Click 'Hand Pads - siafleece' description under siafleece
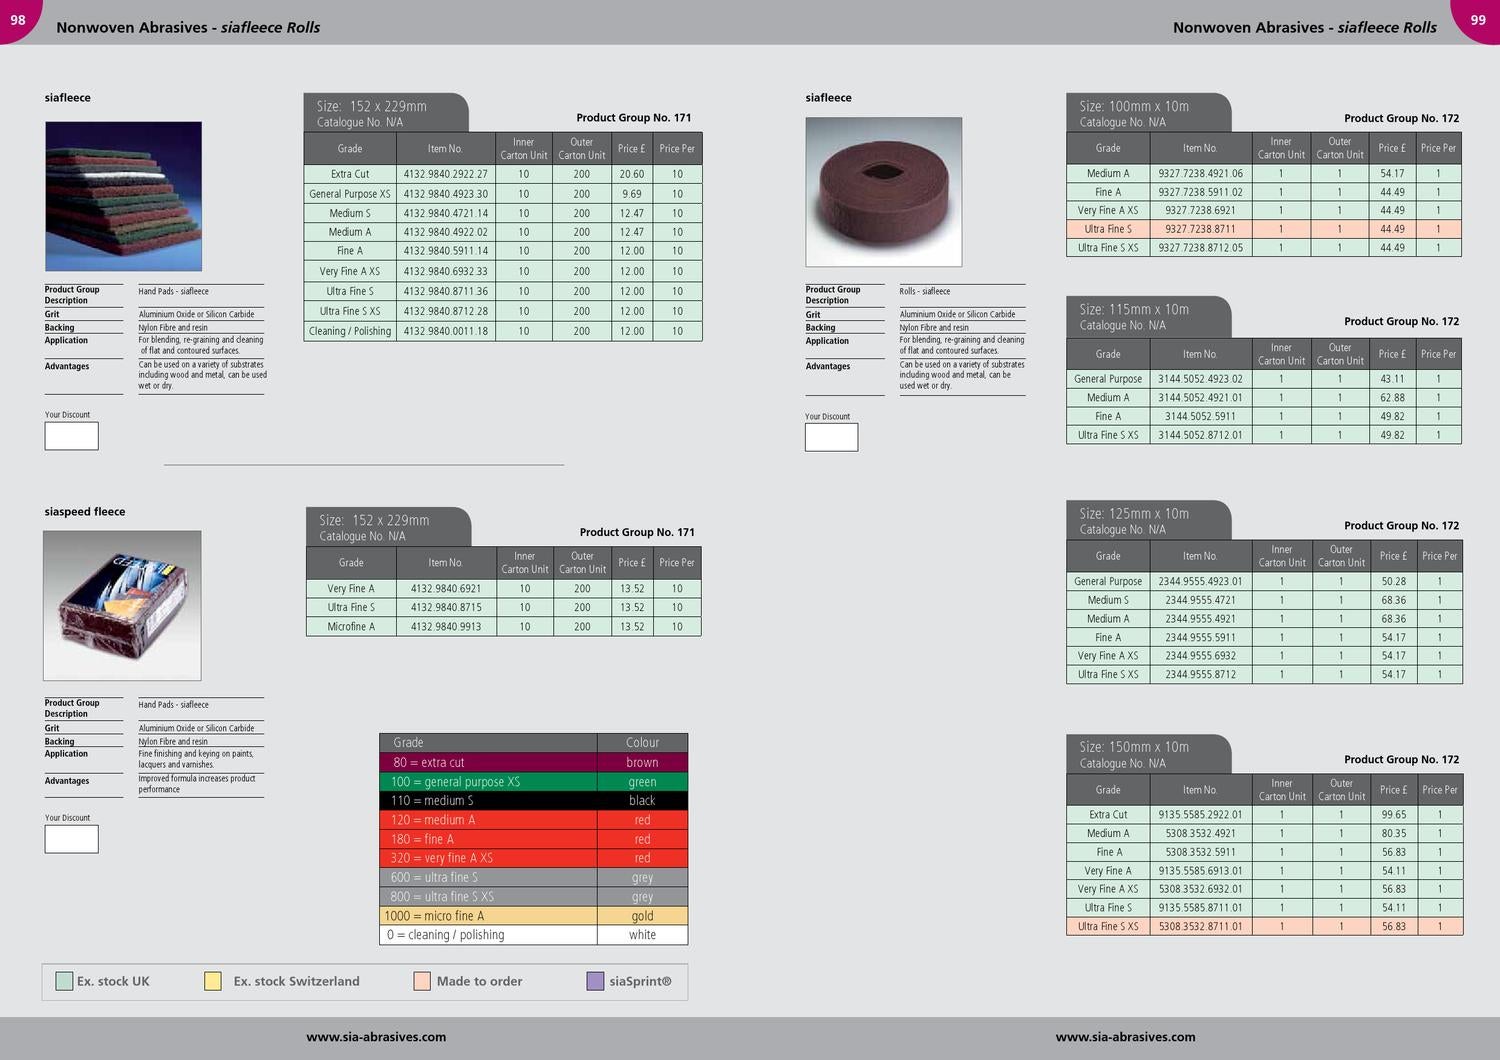 click(x=174, y=291)
